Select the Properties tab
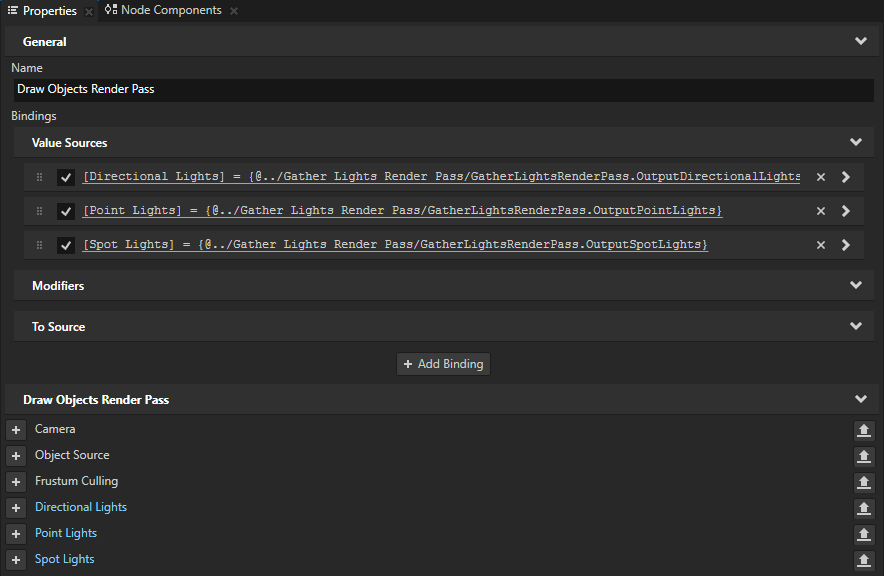Viewport: 884px width, 576px height. 48,10
